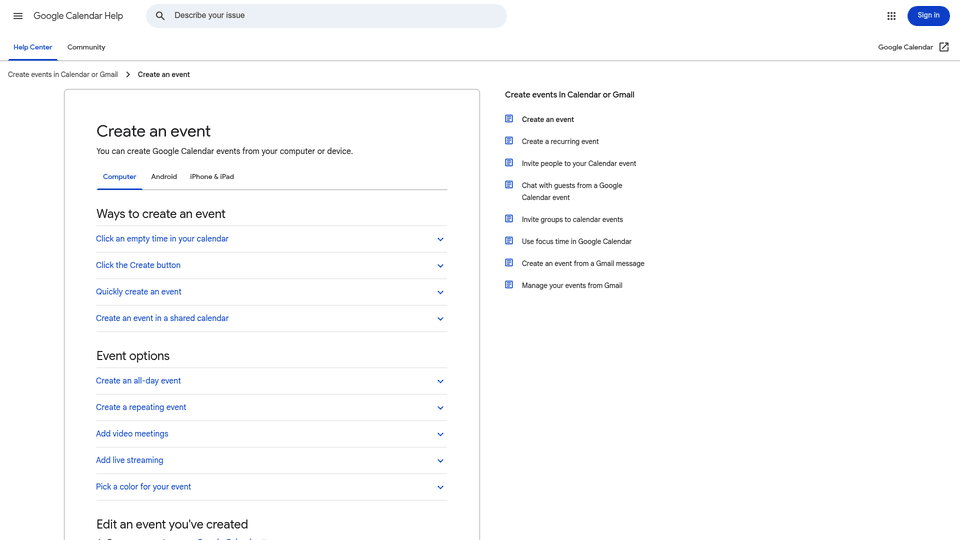Screen dimensions: 960x540
Task: Switch to the Help Center tab
Action: click(x=32, y=47)
